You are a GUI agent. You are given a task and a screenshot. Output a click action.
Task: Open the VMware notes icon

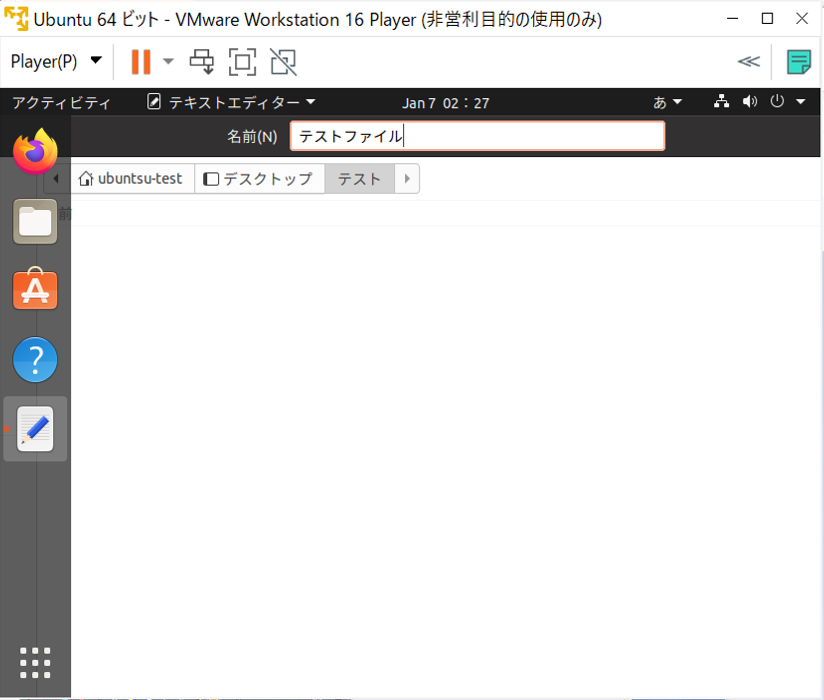[799, 62]
